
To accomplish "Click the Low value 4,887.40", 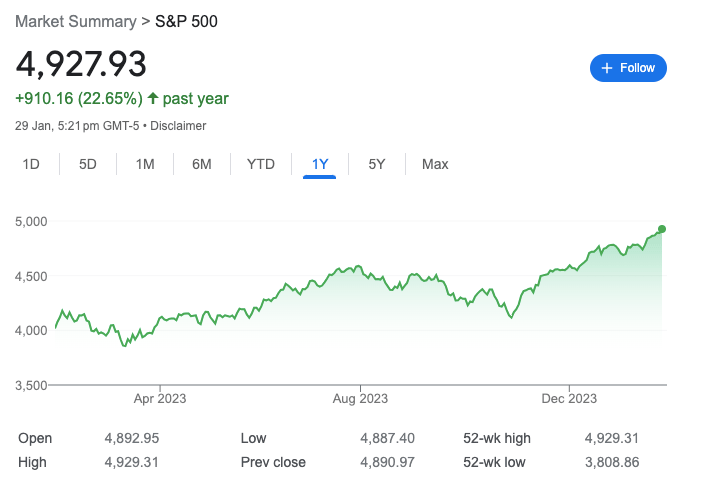I will coord(387,438).
